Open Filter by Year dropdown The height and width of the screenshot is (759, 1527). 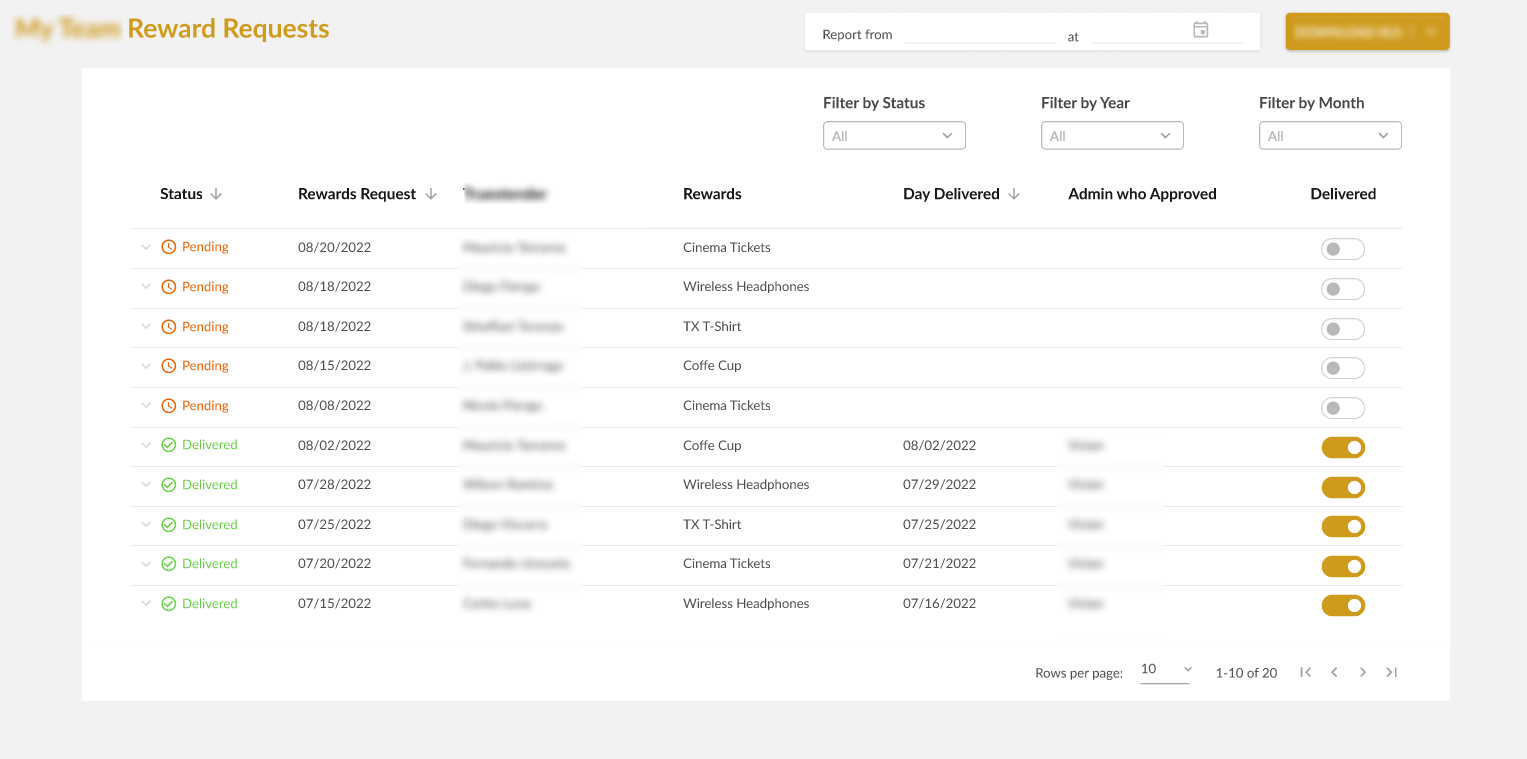pos(1112,135)
